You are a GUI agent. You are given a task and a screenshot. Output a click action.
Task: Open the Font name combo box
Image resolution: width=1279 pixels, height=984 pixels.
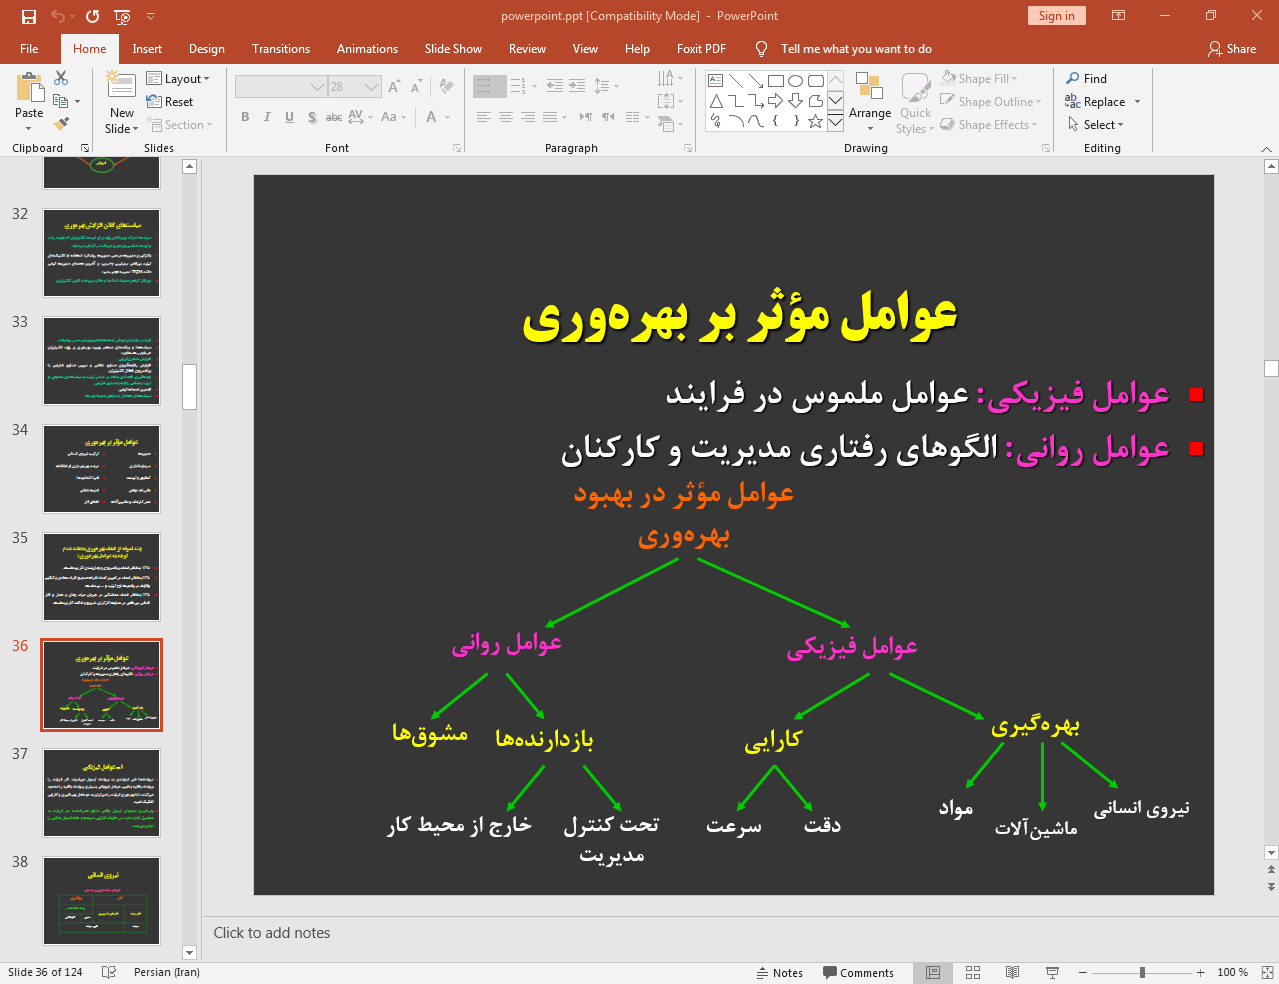(x=280, y=87)
